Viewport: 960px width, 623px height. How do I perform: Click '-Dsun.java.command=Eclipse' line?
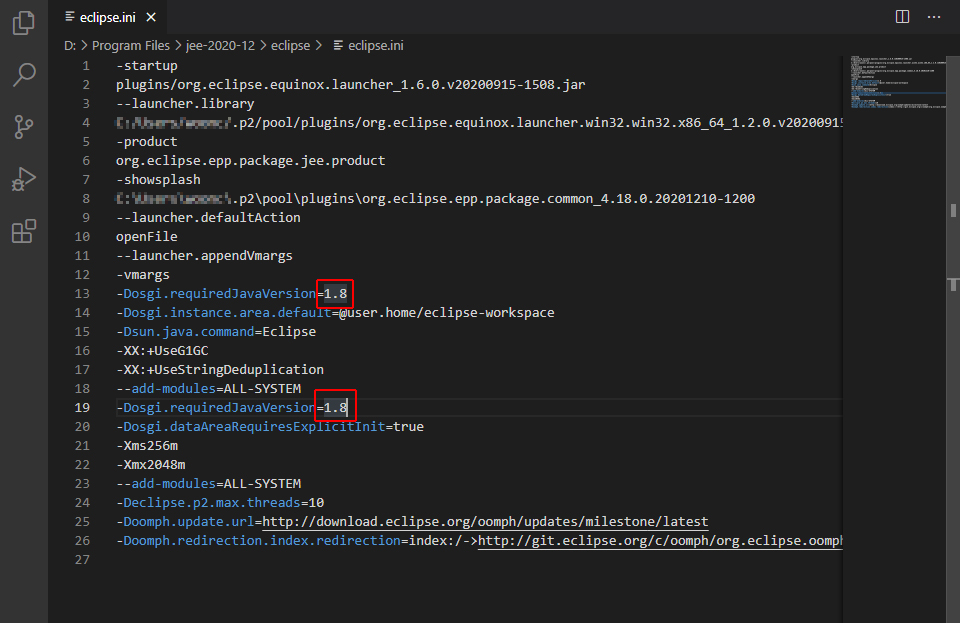pos(216,332)
